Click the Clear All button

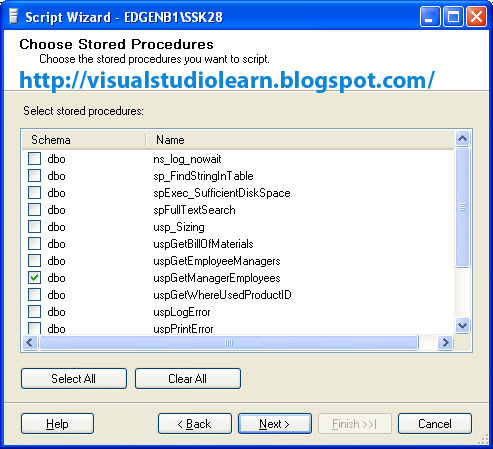[x=188, y=379]
